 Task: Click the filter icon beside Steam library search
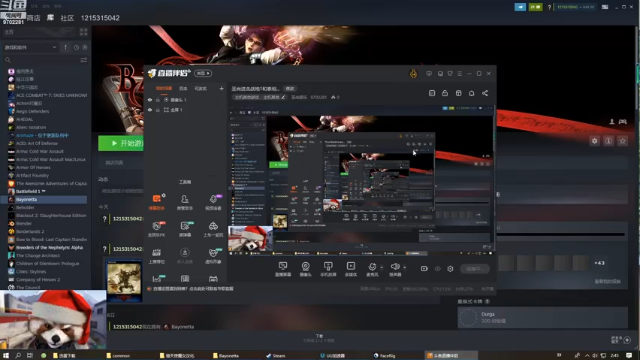[x=84, y=60]
